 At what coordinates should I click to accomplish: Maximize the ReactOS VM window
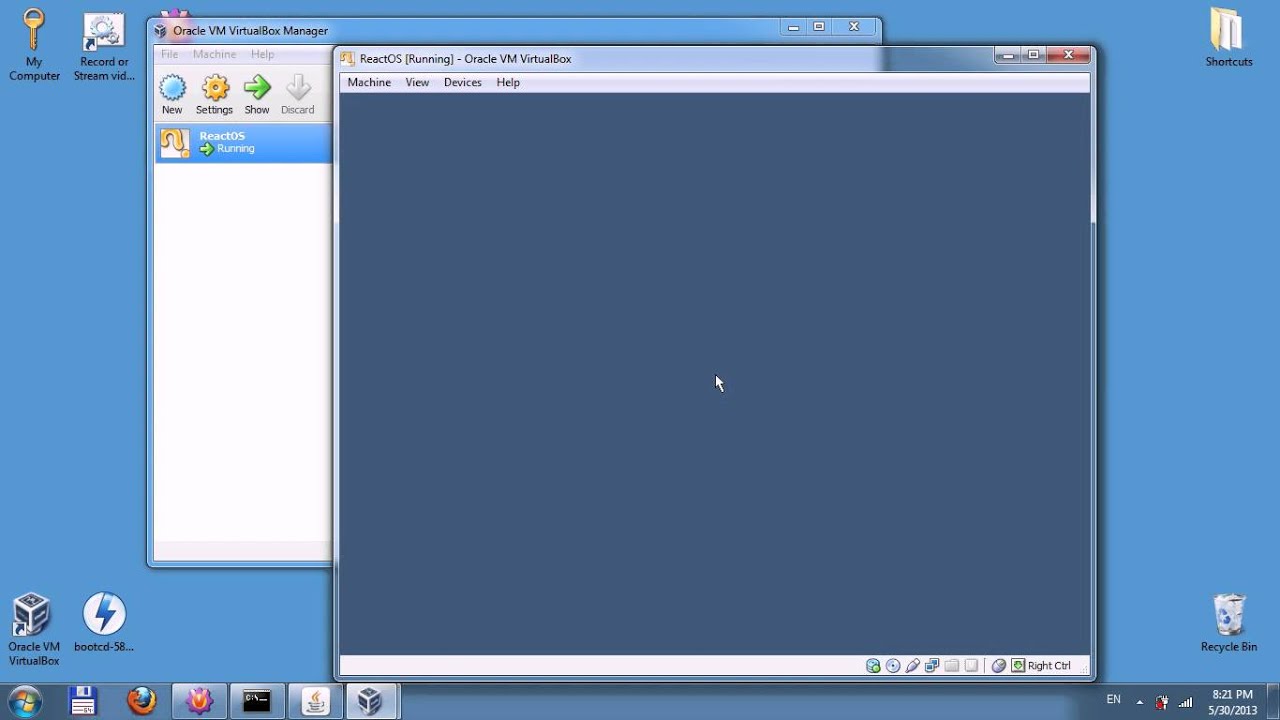[x=1033, y=55]
